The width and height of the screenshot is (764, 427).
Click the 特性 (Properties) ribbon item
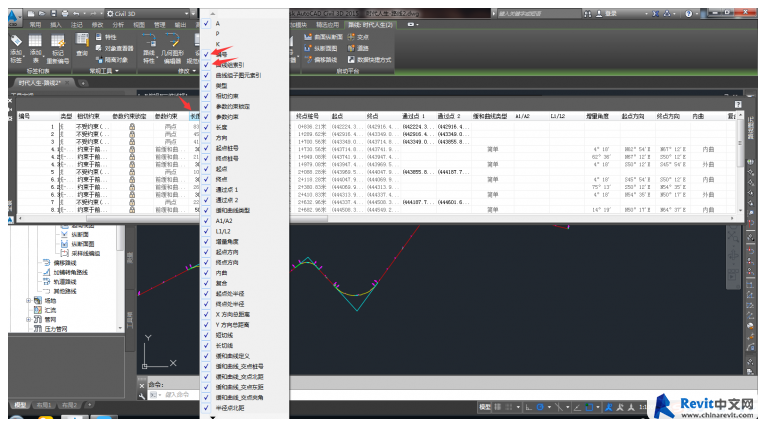[x=106, y=37]
